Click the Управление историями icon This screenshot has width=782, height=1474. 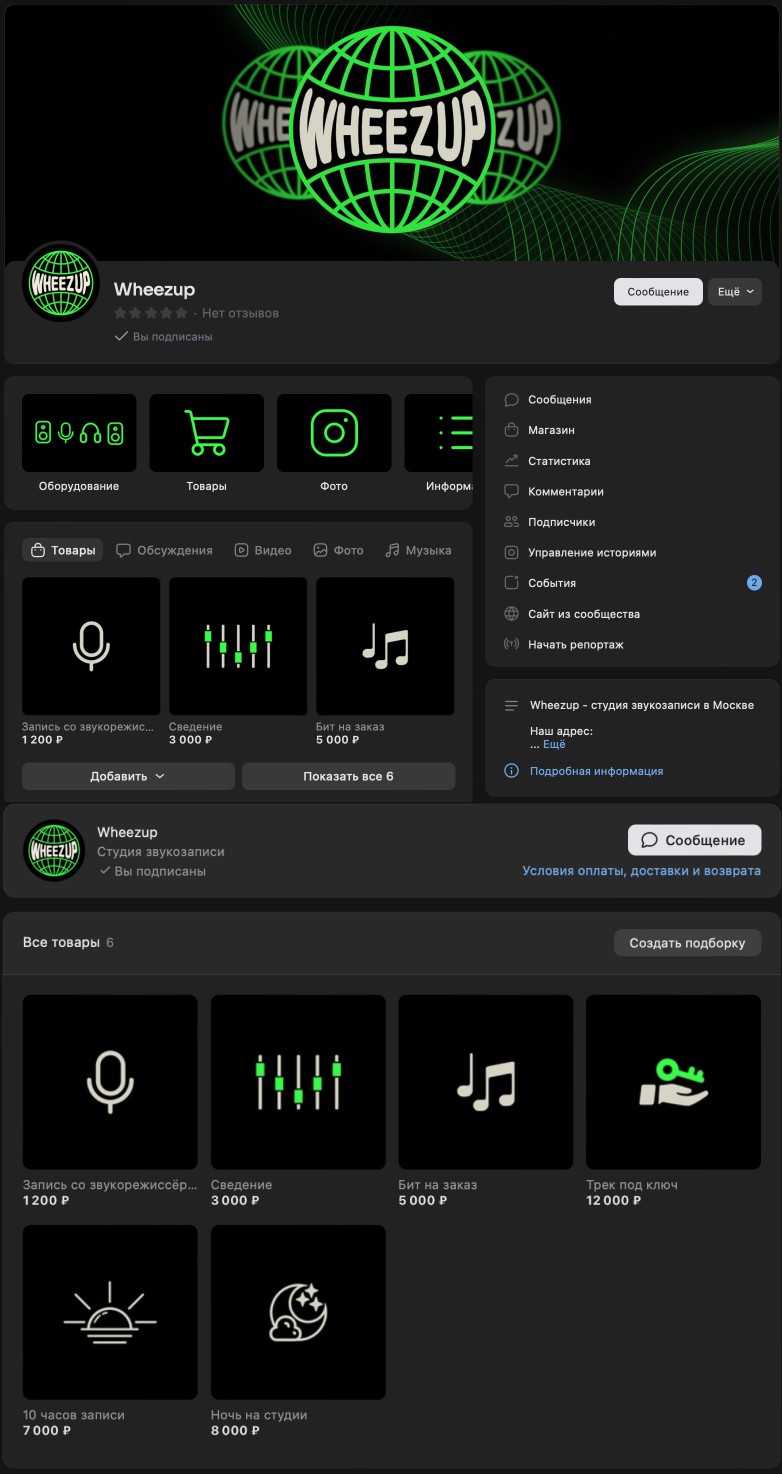(x=511, y=553)
